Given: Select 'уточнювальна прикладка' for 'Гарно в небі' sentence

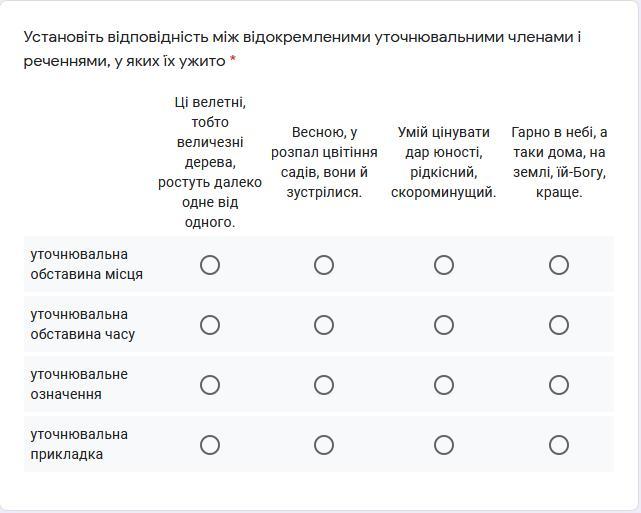Looking at the screenshot, I should tap(558, 445).
